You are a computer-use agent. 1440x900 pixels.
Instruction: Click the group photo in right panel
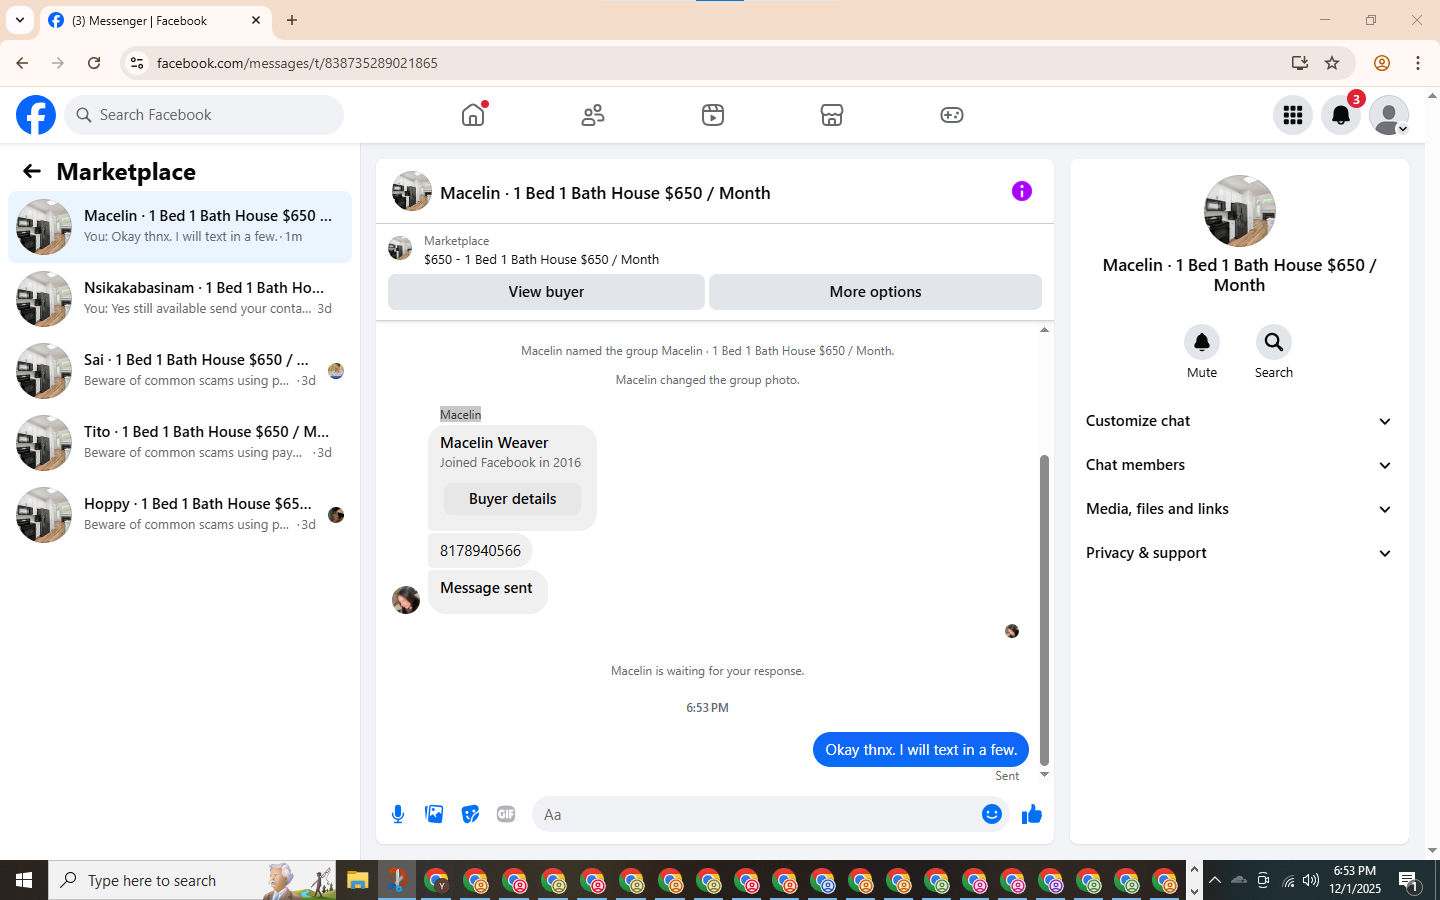coord(1240,211)
